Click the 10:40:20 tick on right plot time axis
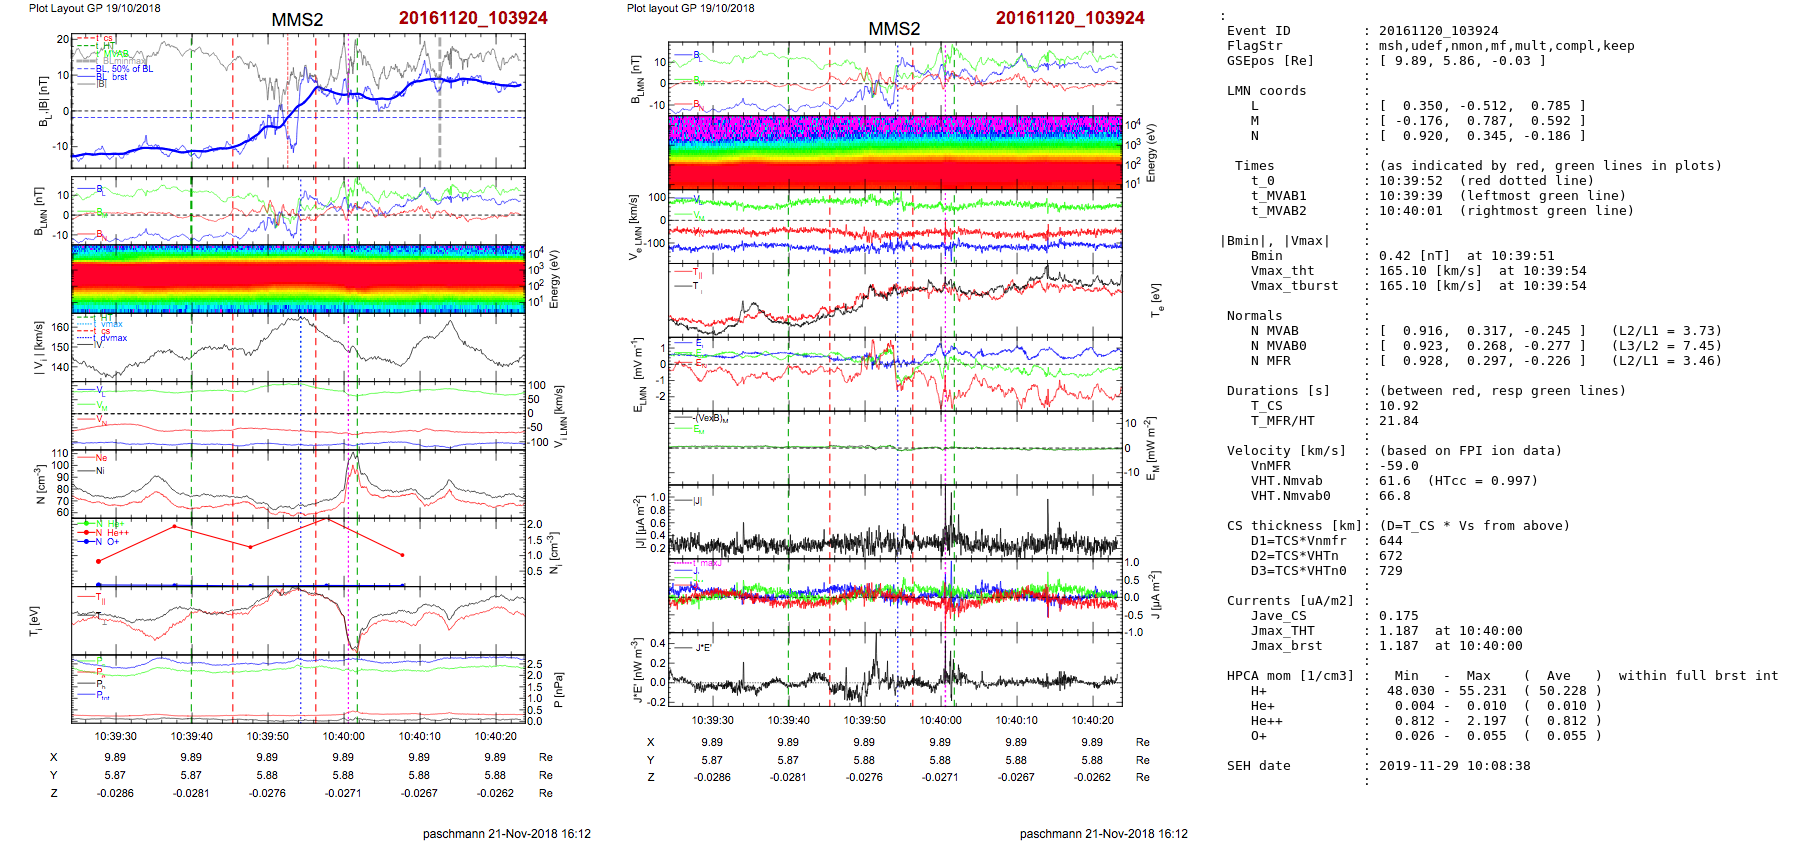This screenshot has height=841, width=1804. pos(1092,720)
